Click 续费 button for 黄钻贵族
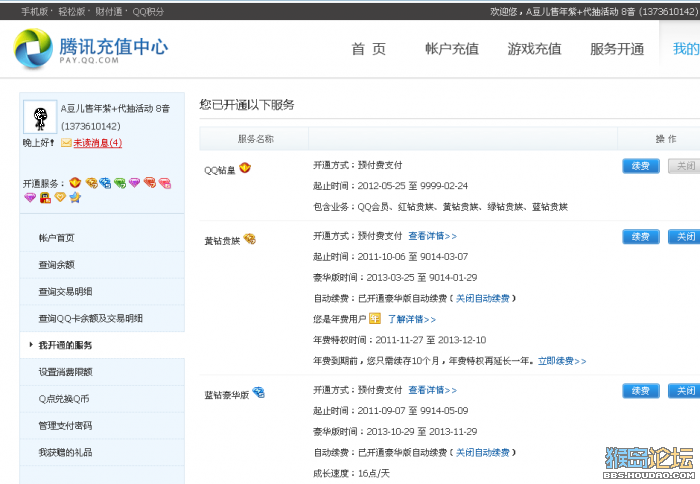Screen dimensions: 700x484 coord(641,237)
